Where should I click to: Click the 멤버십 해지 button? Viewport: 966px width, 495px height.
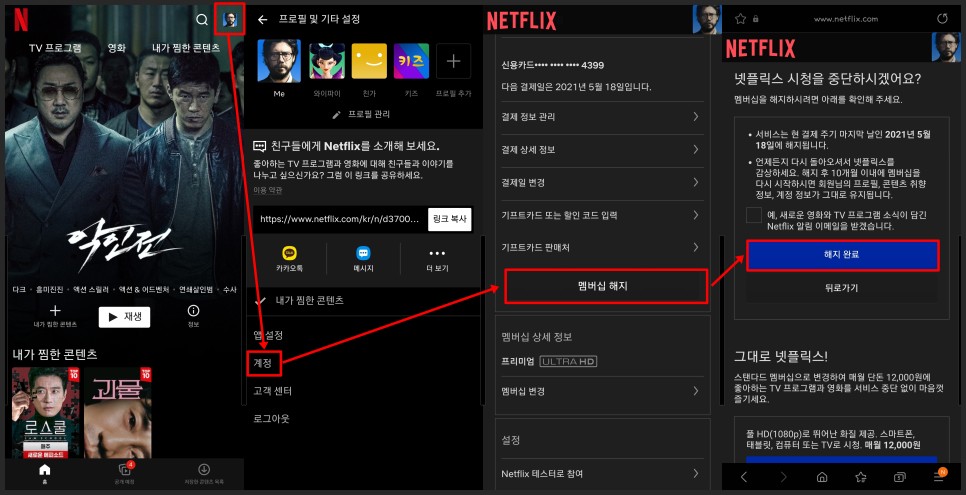click(x=606, y=286)
